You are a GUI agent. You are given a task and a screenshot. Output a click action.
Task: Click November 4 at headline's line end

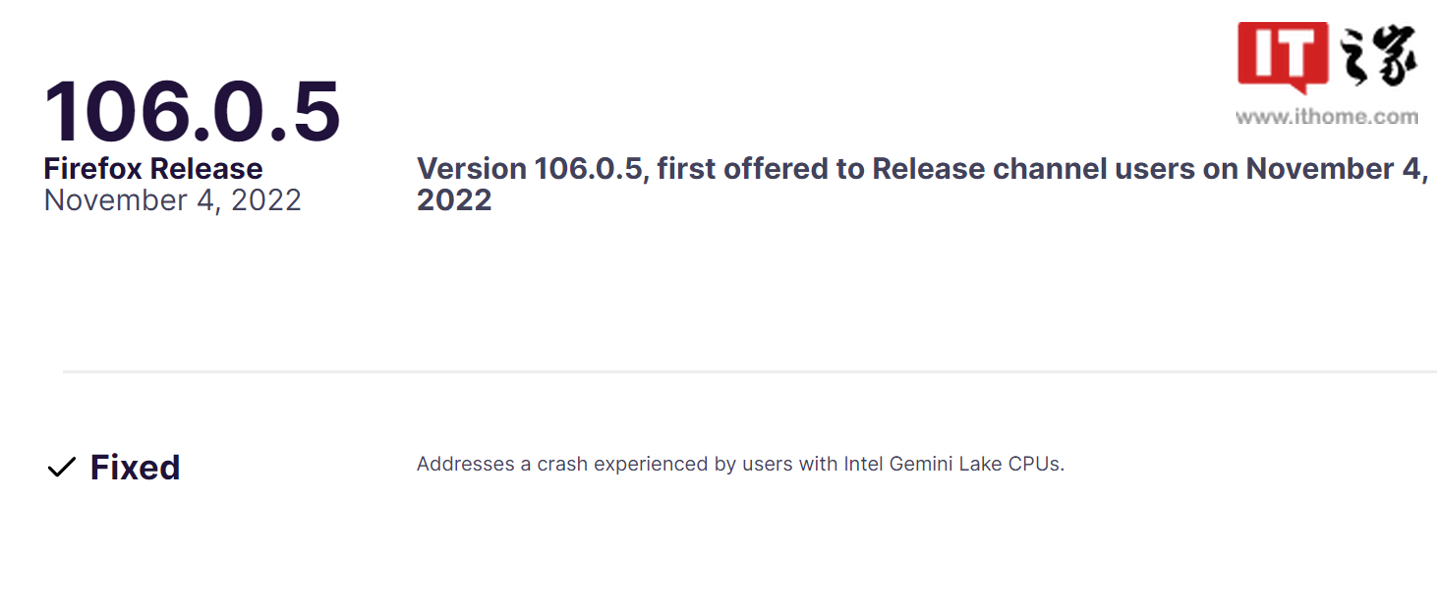click(x=1336, y=169)
